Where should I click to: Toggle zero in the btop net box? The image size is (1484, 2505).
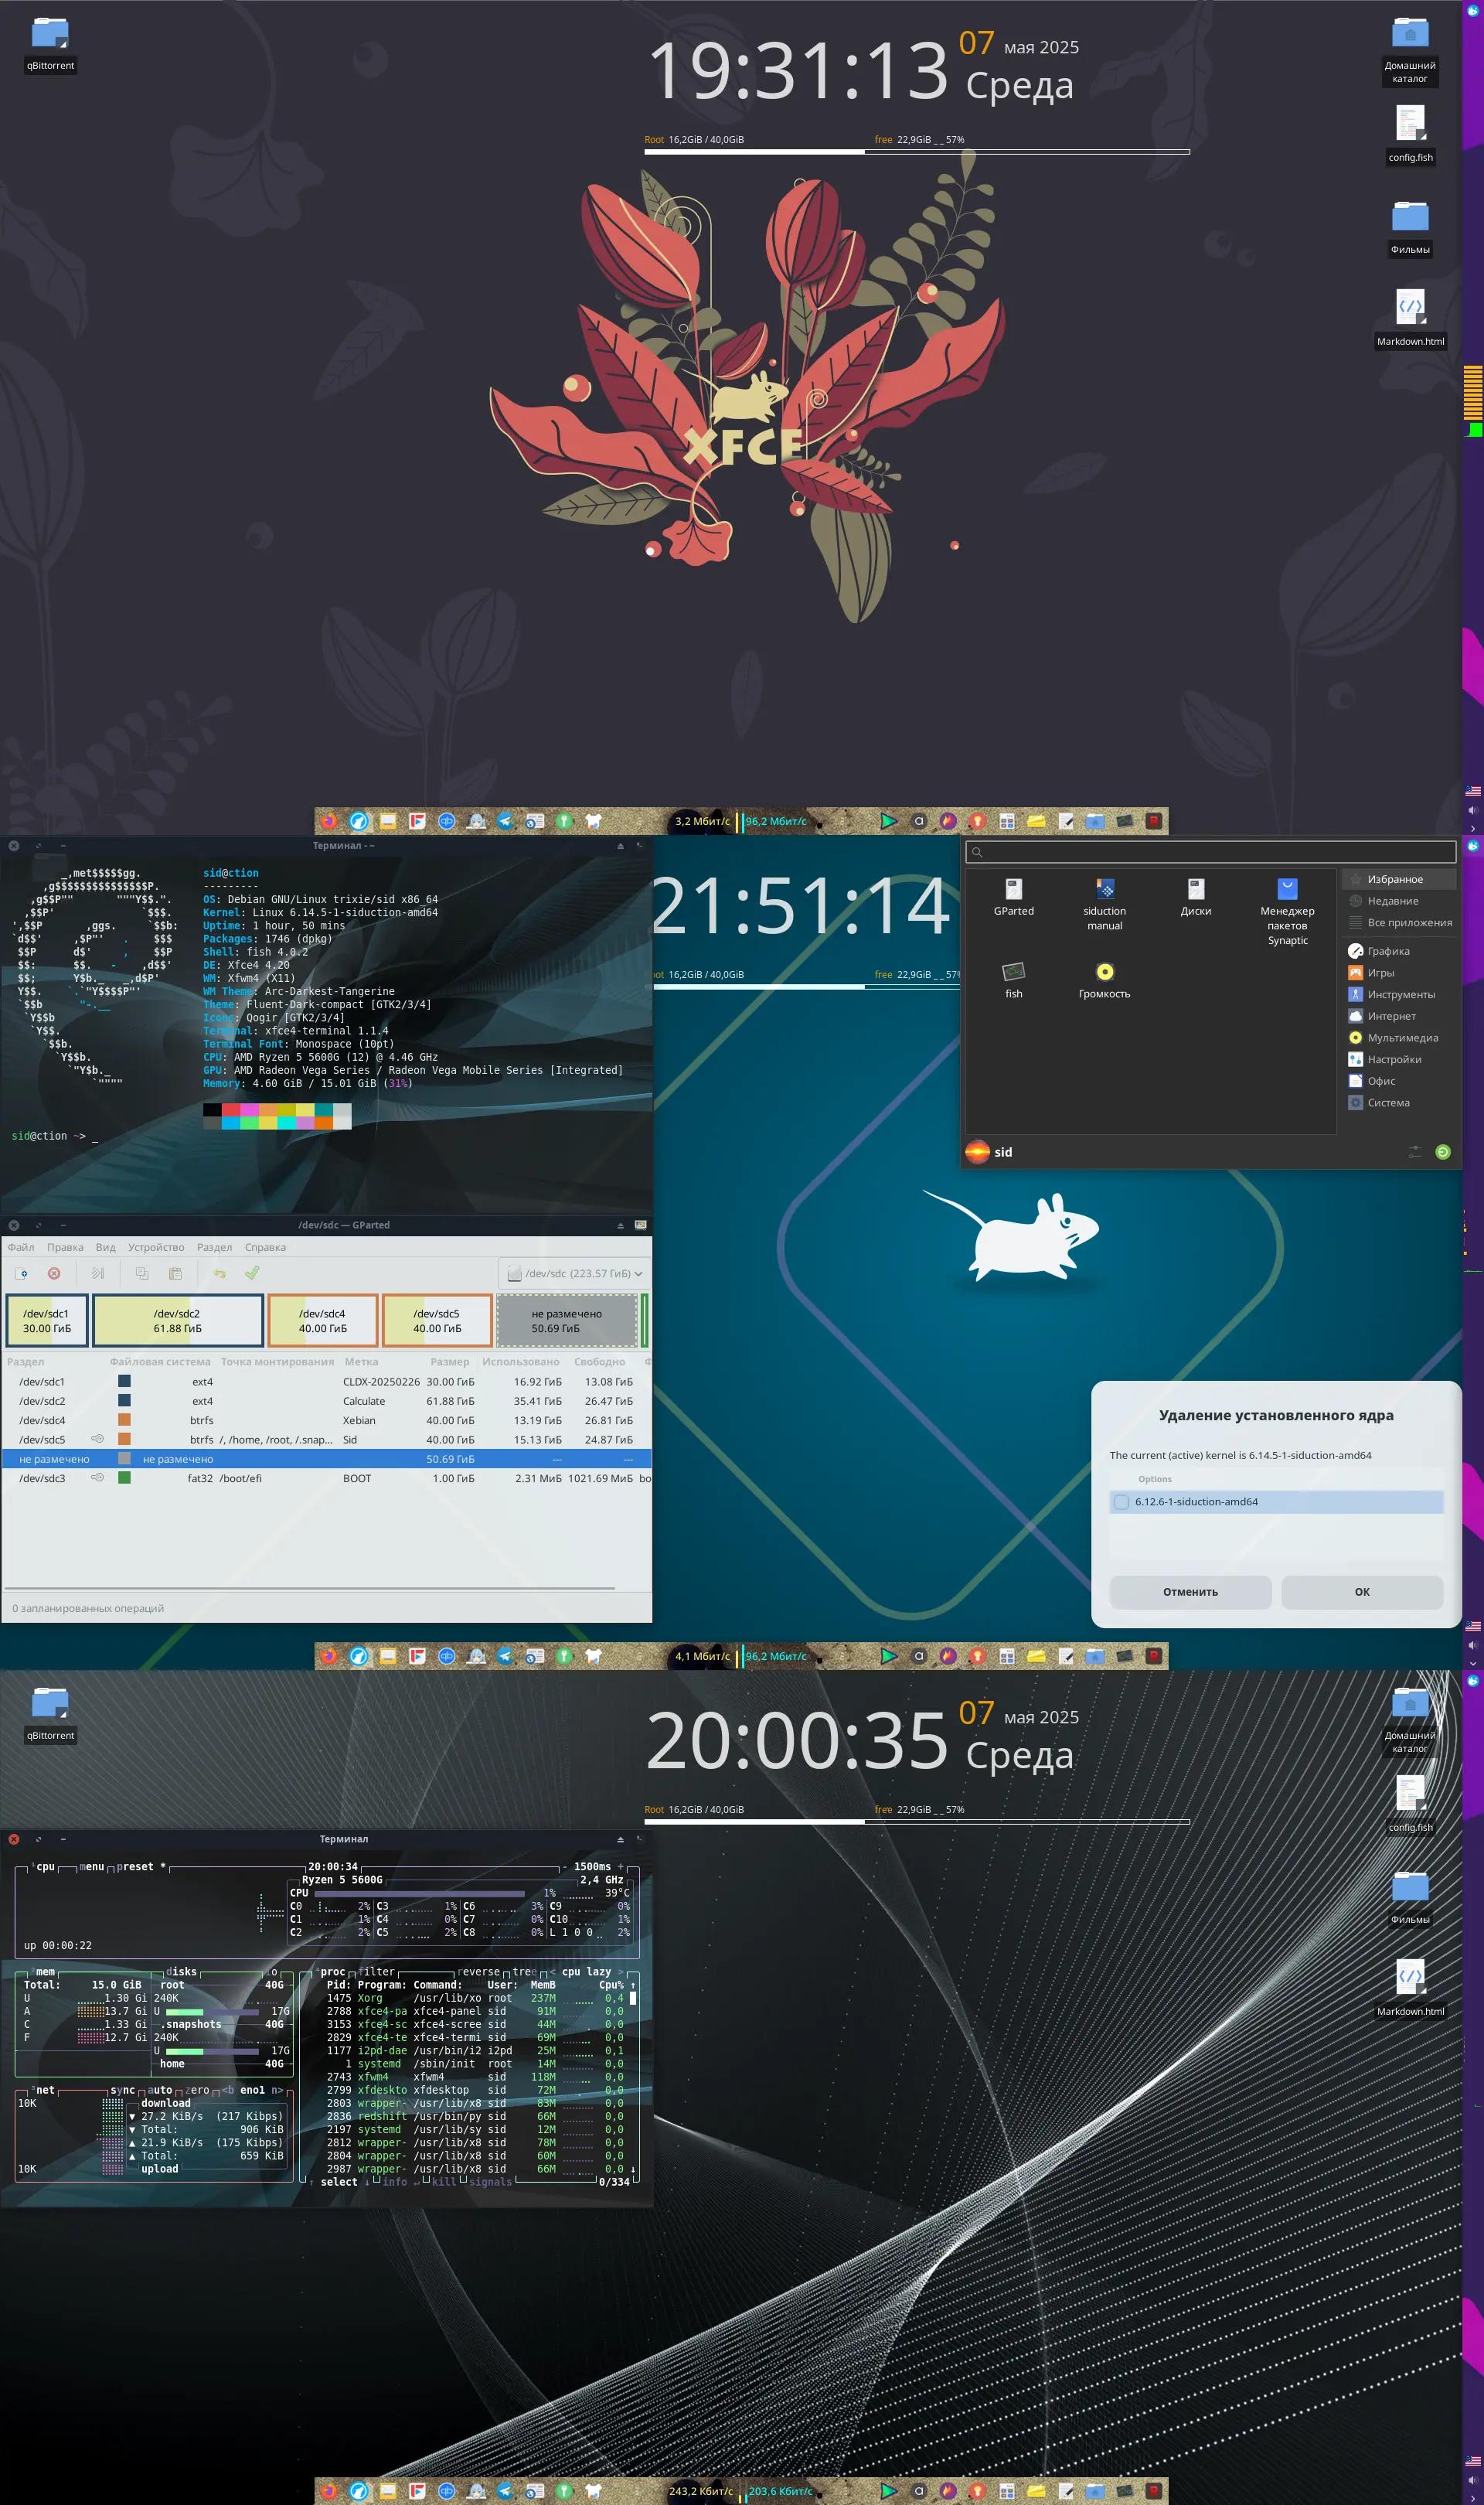(x=198, y=2090)
